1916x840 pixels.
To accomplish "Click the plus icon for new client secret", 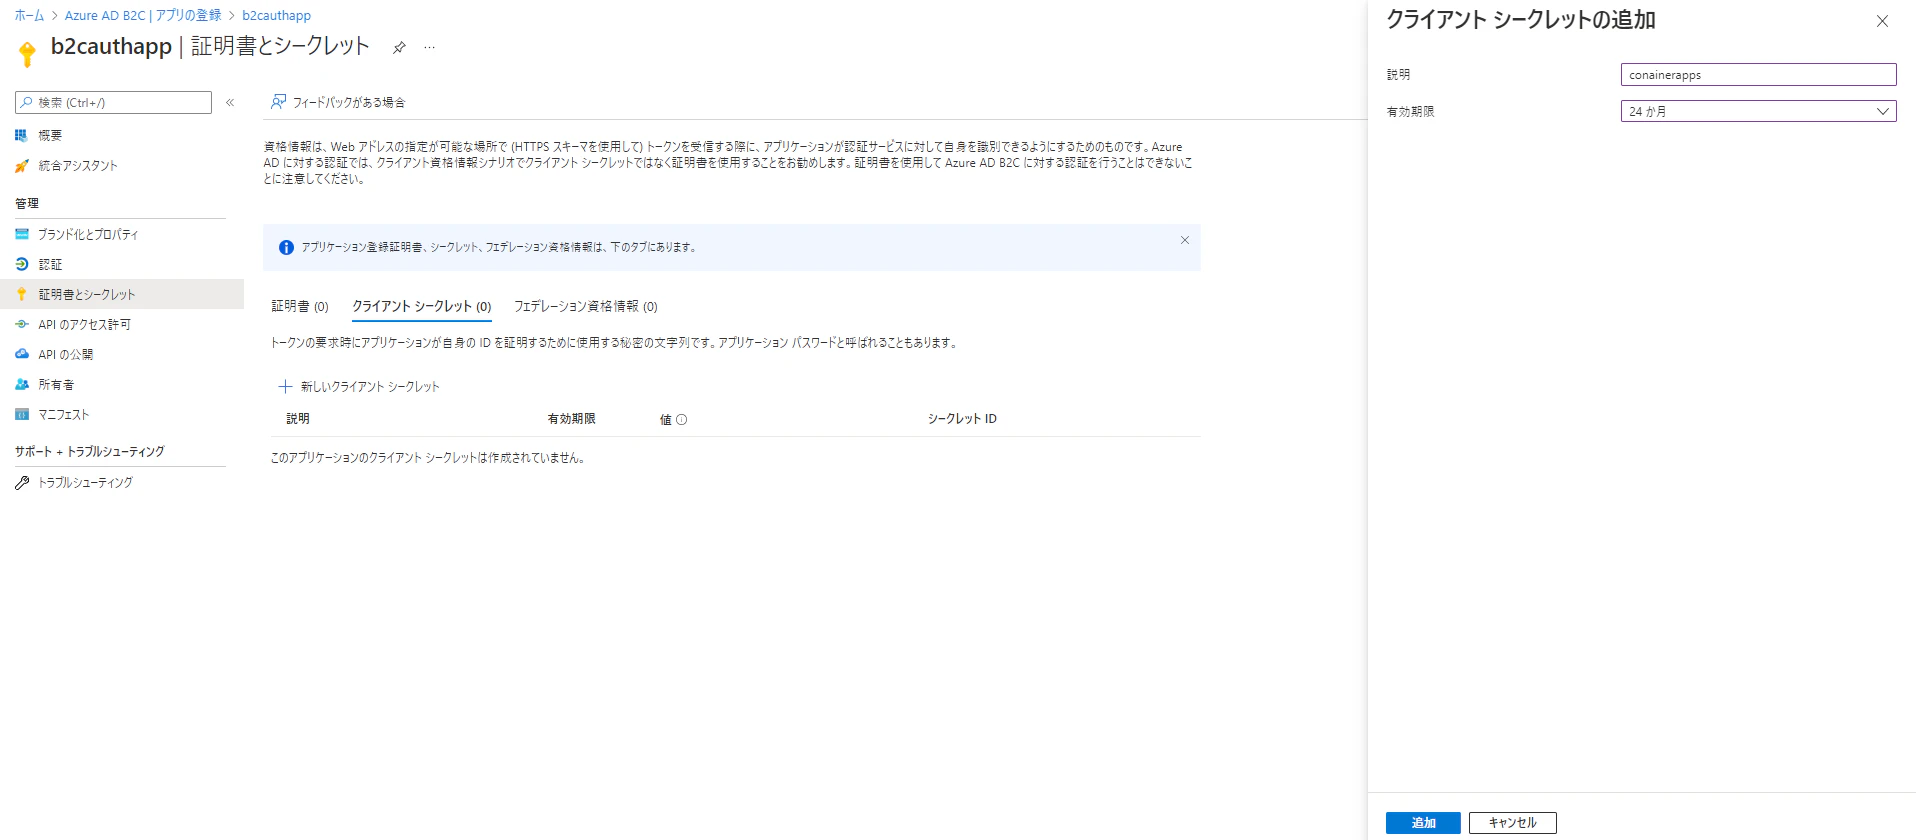I will [285, 386].
